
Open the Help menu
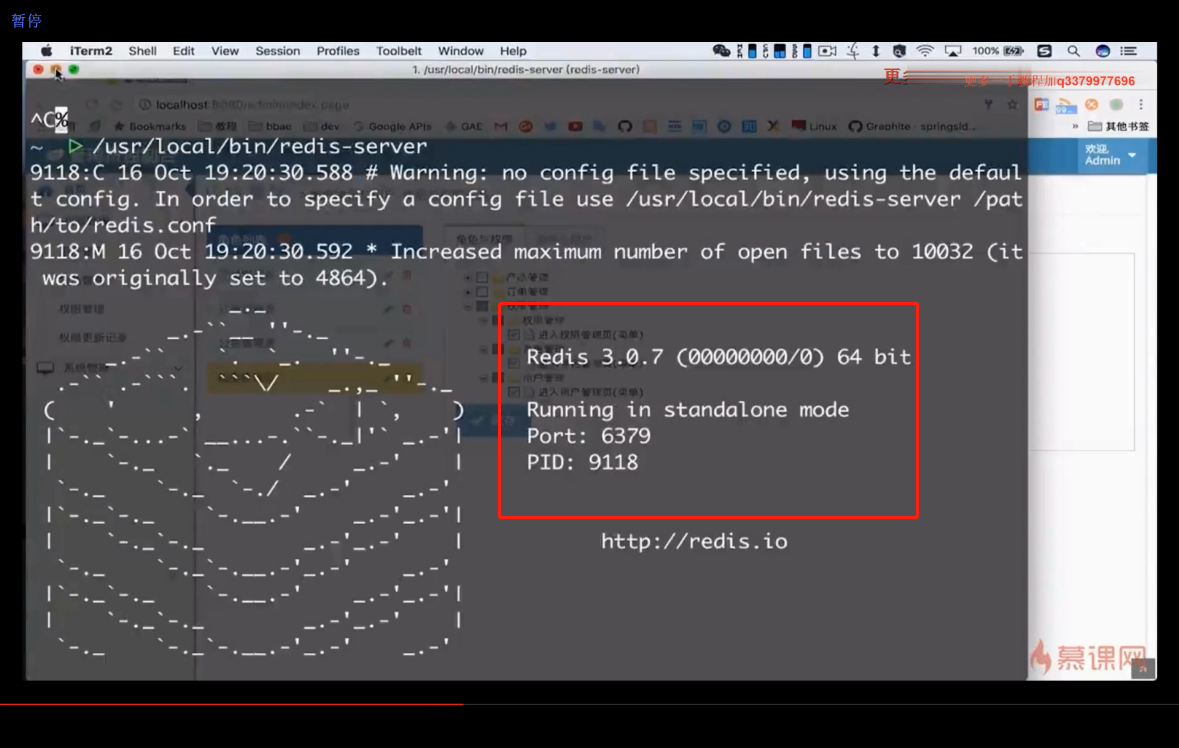coord(513,51)
